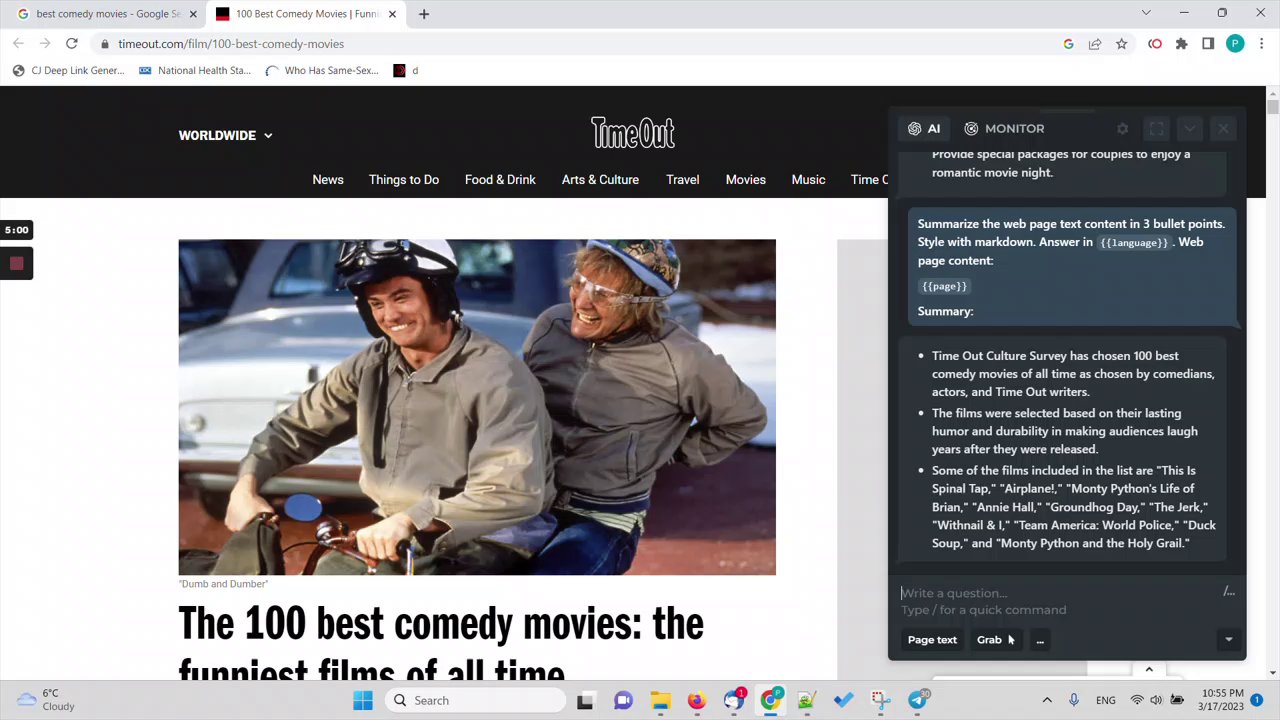Share this page icon

(x=1095, y=44)
